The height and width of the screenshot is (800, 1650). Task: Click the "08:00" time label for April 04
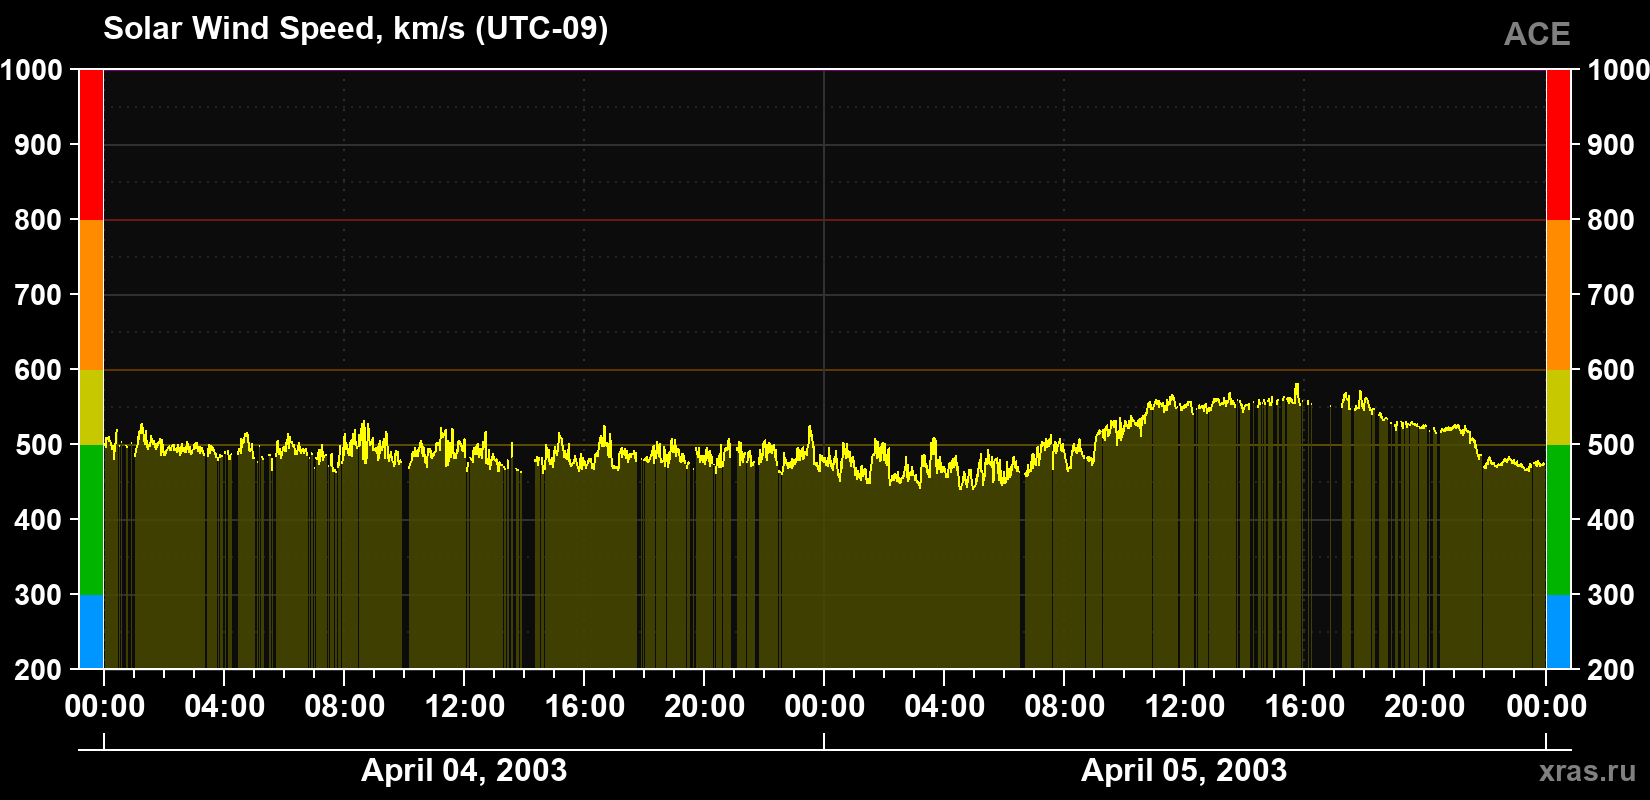coord(345,707)
